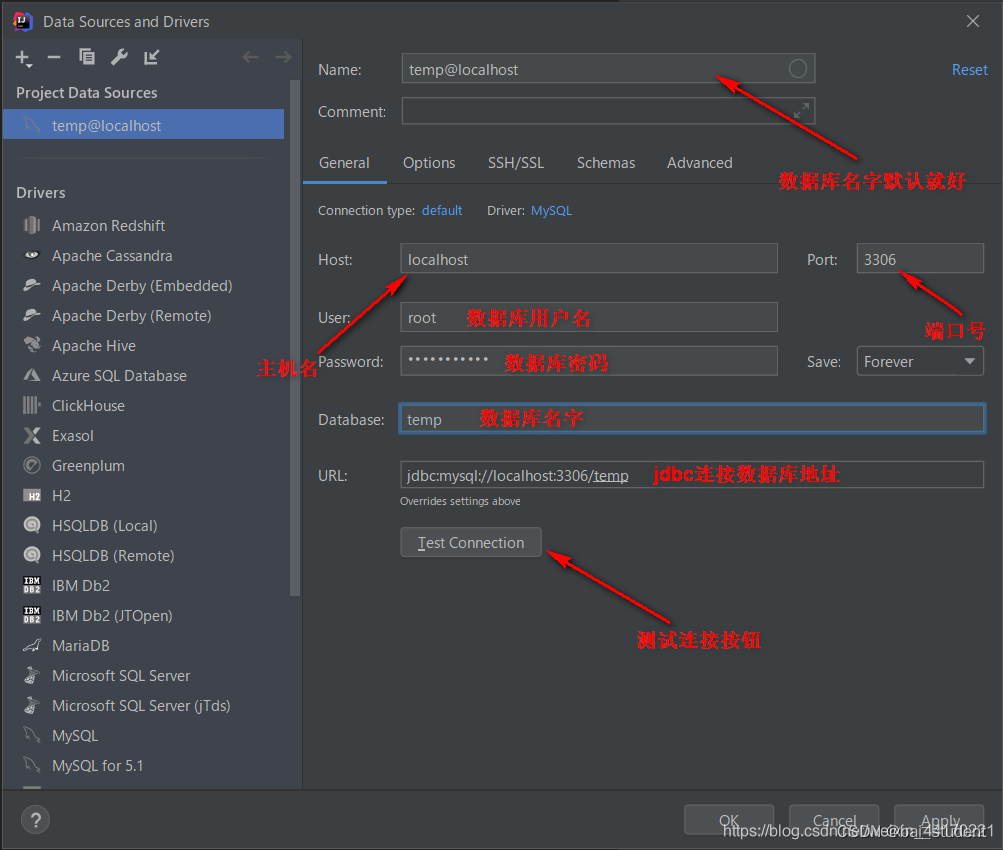
Task: Open help with question mark button
Action: tap(35, 820)
